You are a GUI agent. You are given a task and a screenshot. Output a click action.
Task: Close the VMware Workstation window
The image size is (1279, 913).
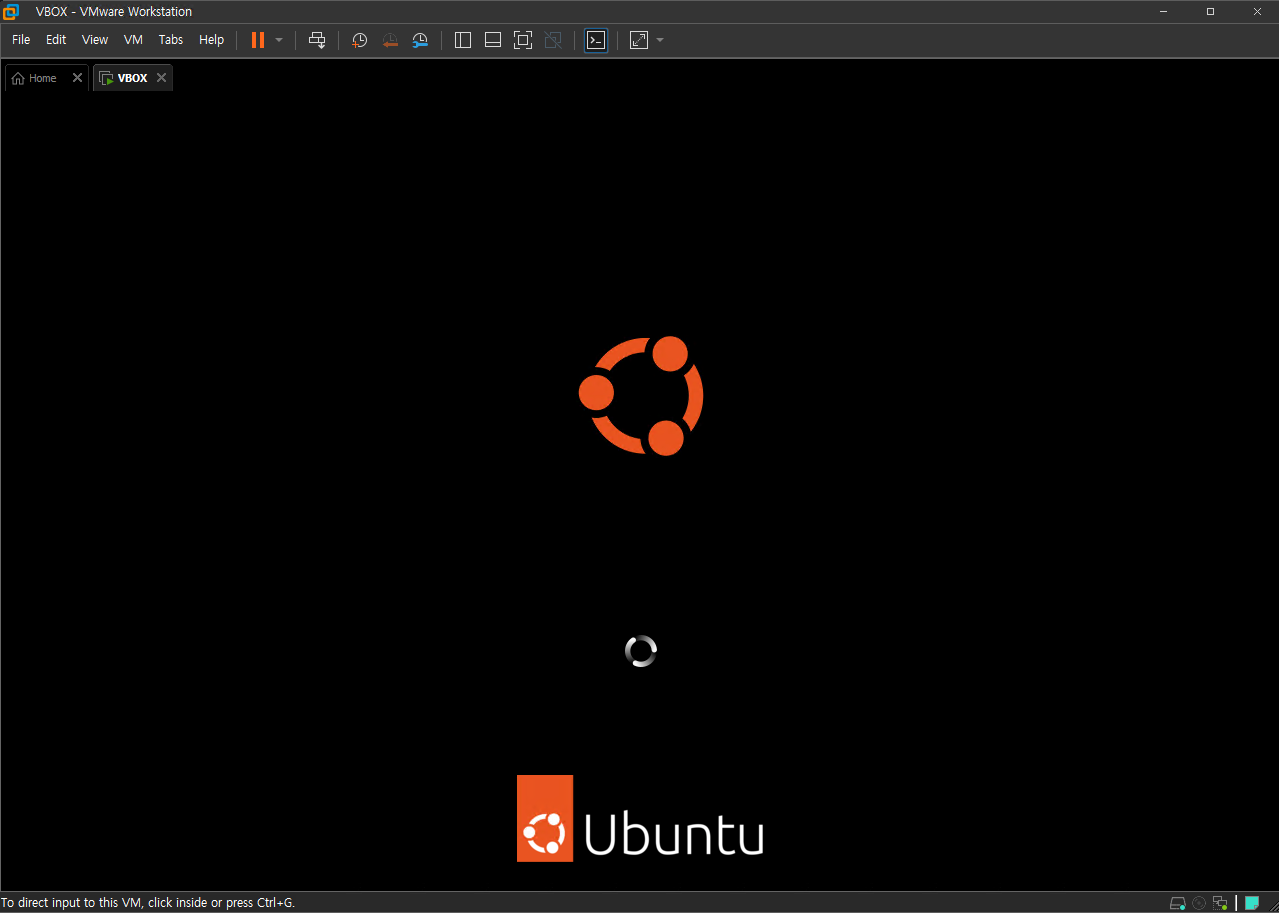click(x=1256, y=12)
